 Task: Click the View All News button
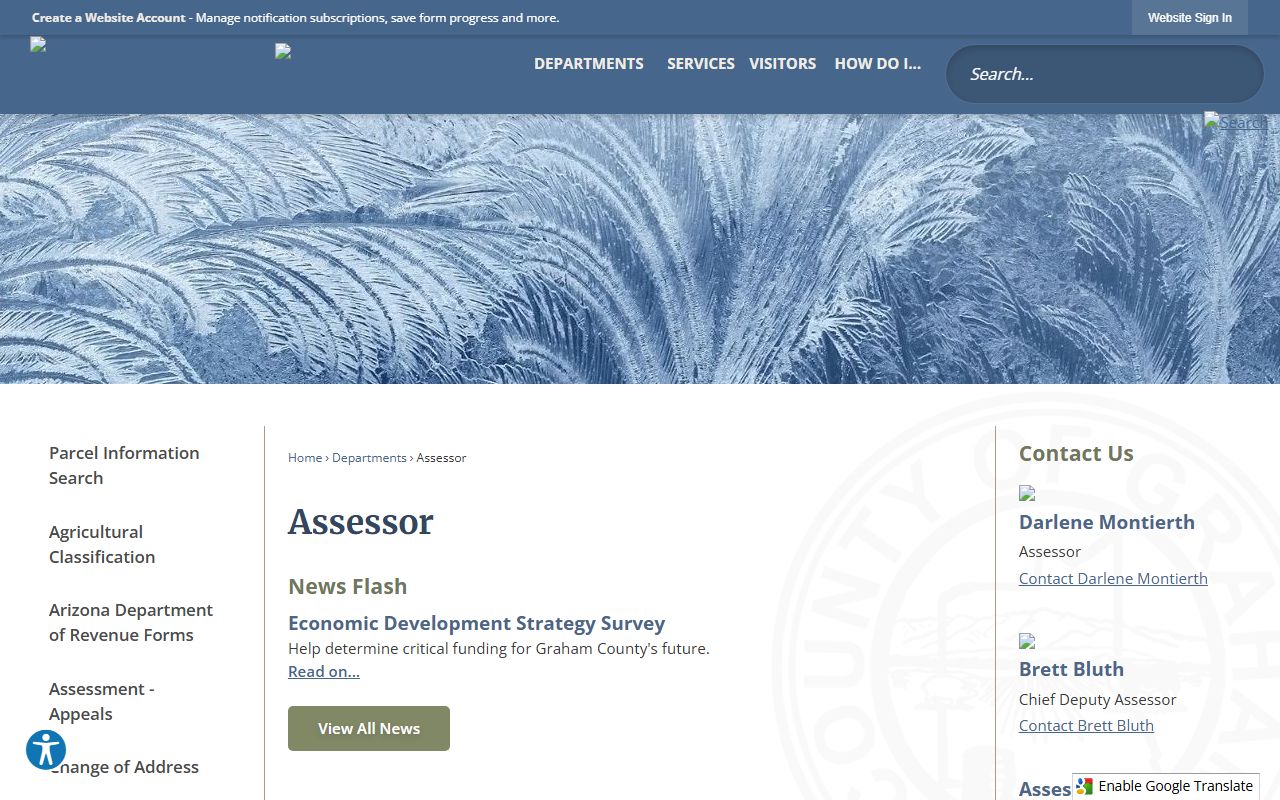tap(369, 728)
